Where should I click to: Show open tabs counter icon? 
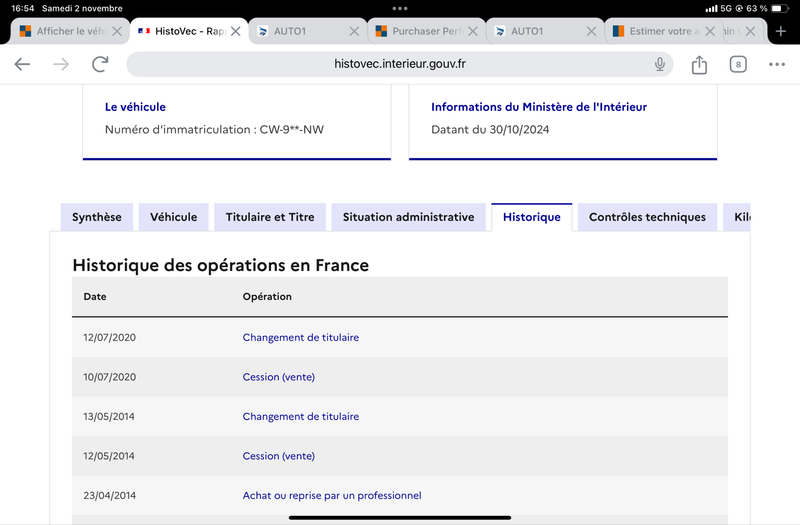point(738,64)
